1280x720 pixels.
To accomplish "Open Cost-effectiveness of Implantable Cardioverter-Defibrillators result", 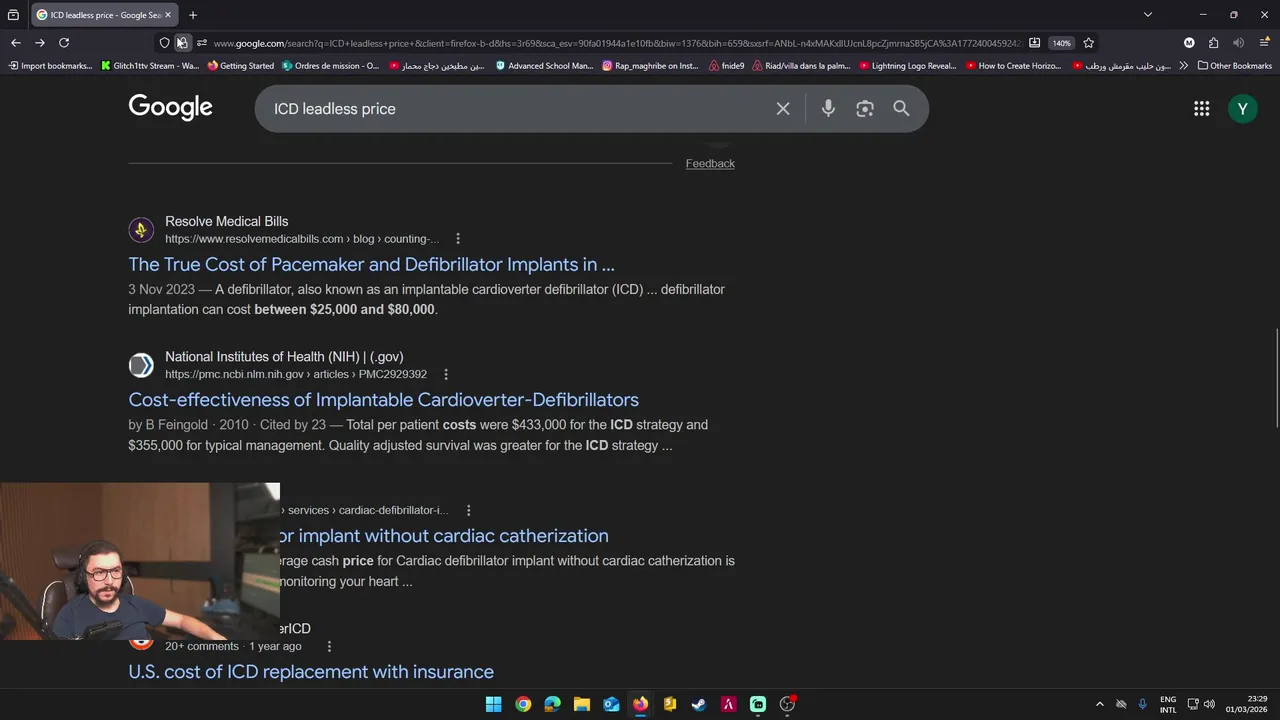I will [383, 400].
